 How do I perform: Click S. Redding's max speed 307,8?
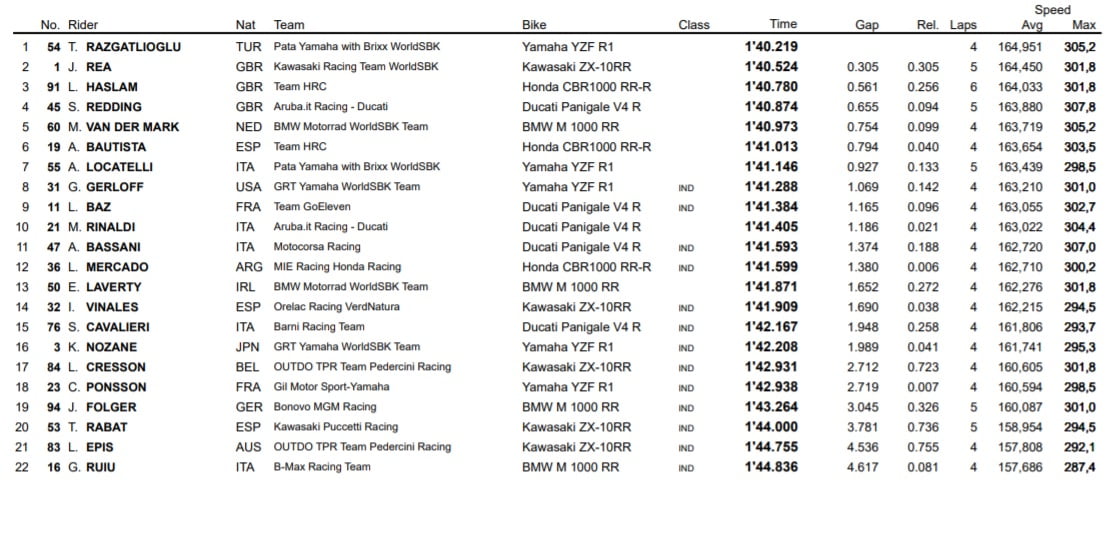pyautogui.click(x=1079, y=107)
